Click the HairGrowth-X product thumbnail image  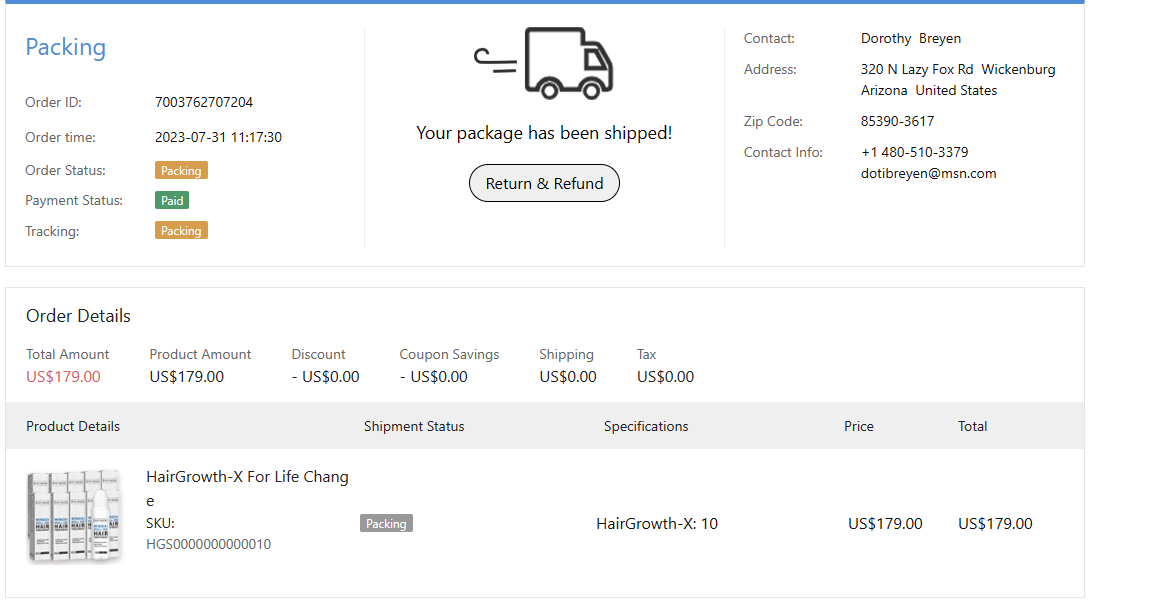pyautogui.click(x=74, y=517)
